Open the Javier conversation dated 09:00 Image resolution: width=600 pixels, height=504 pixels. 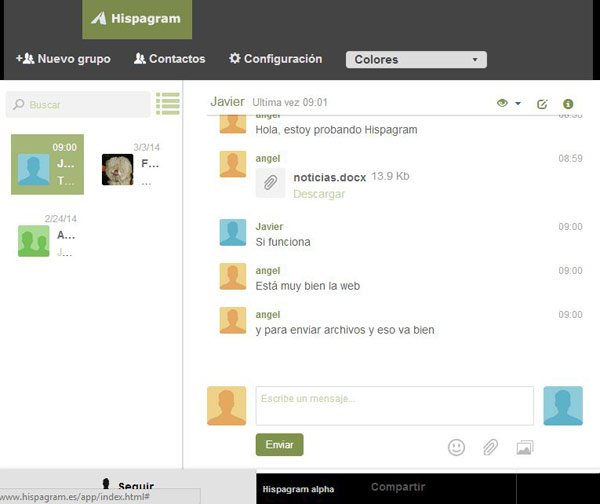pyautogui.click(x=47, y=165)
